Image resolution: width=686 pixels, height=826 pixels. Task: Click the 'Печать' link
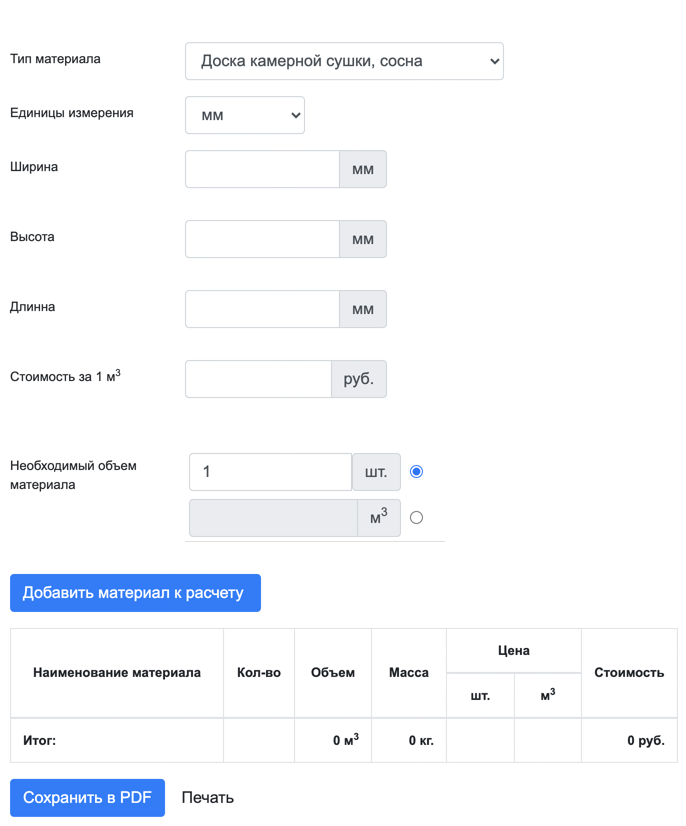[x=207, y=797]
